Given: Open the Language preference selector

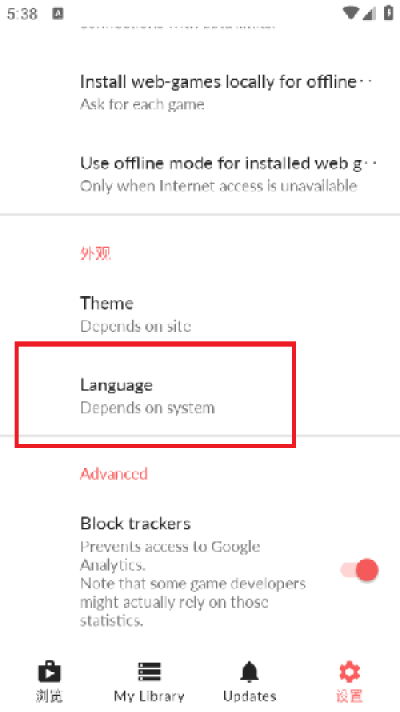Looking at the screenshot, I should click(x=200, y=396).
